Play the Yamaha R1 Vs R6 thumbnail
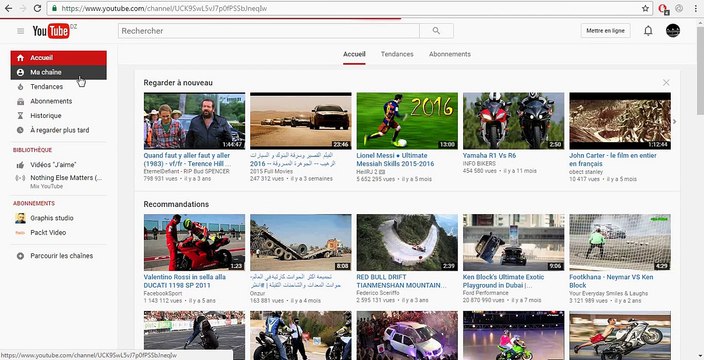Screen dimensions: 704x360 [x=514, y=121]
